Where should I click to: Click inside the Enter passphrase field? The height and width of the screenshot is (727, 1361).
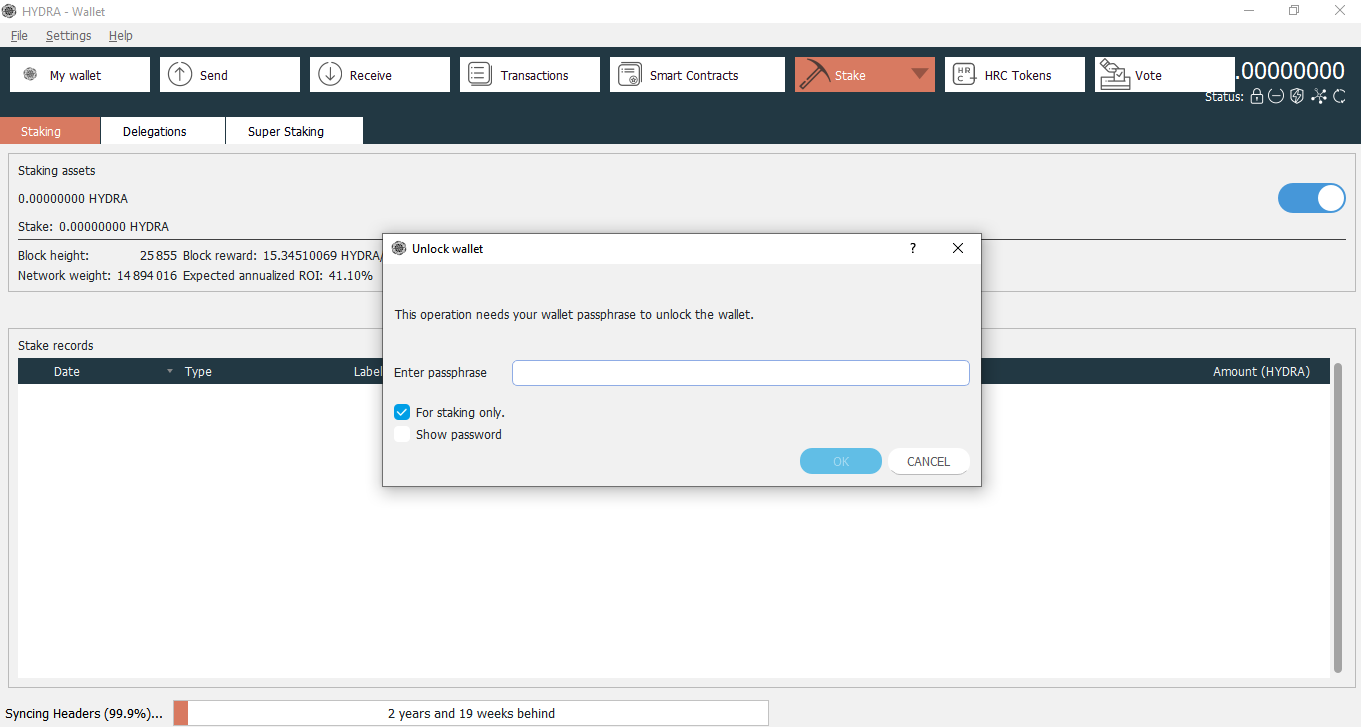pos(740,372)
